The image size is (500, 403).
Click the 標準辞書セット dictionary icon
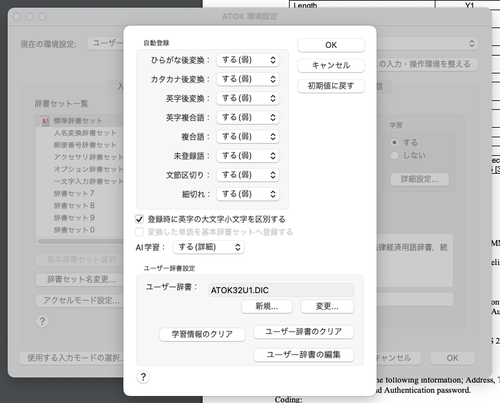[45, 121]
